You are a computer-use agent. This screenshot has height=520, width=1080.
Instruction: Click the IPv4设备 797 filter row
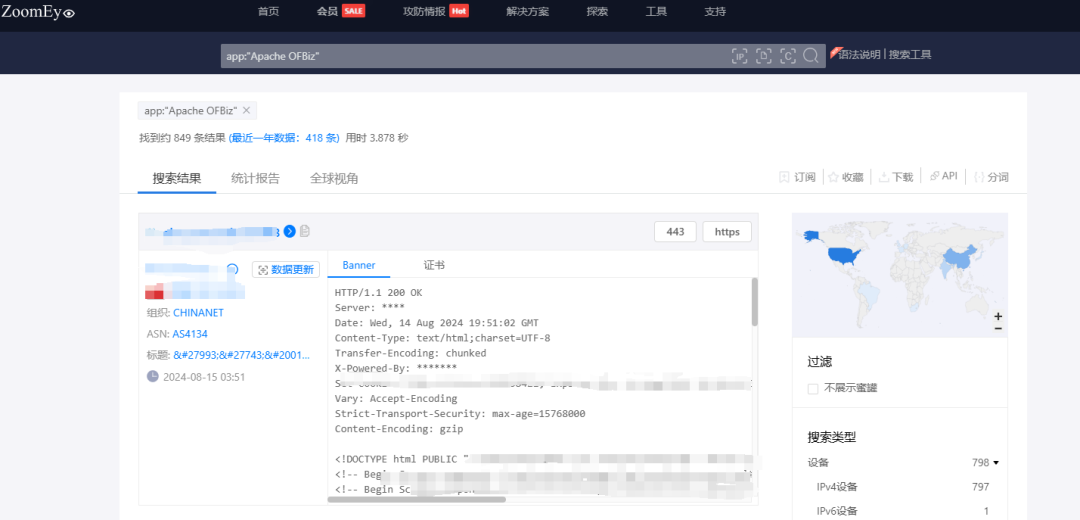coord(902,487)
